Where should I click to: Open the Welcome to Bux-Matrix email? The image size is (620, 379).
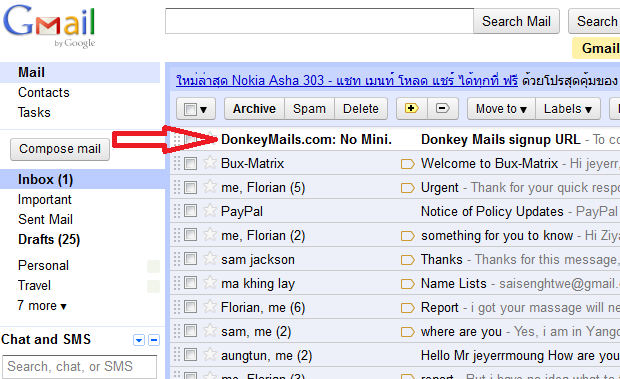click(x=395, y=163)
